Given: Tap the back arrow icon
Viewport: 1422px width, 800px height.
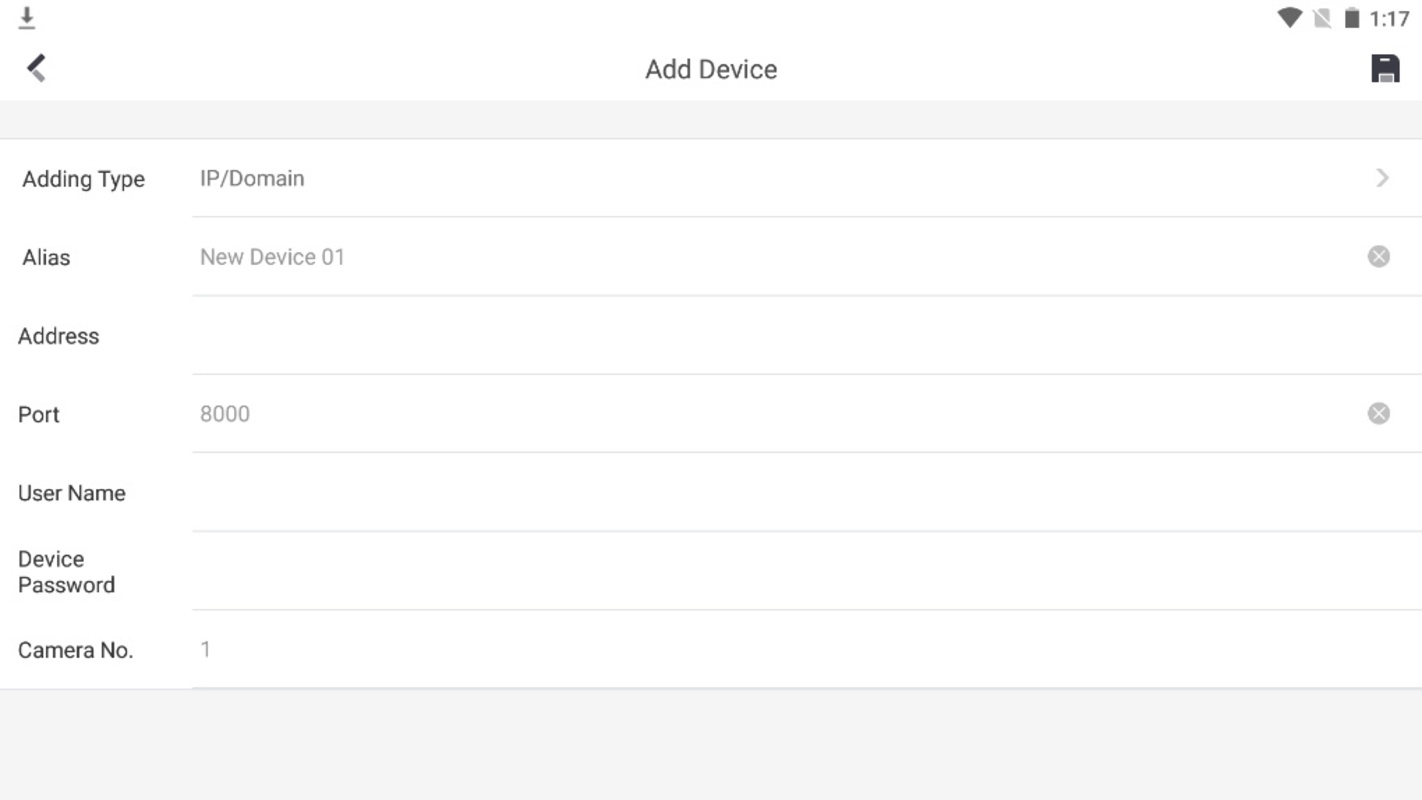Looking at the screenshot, I should [36, 68].
